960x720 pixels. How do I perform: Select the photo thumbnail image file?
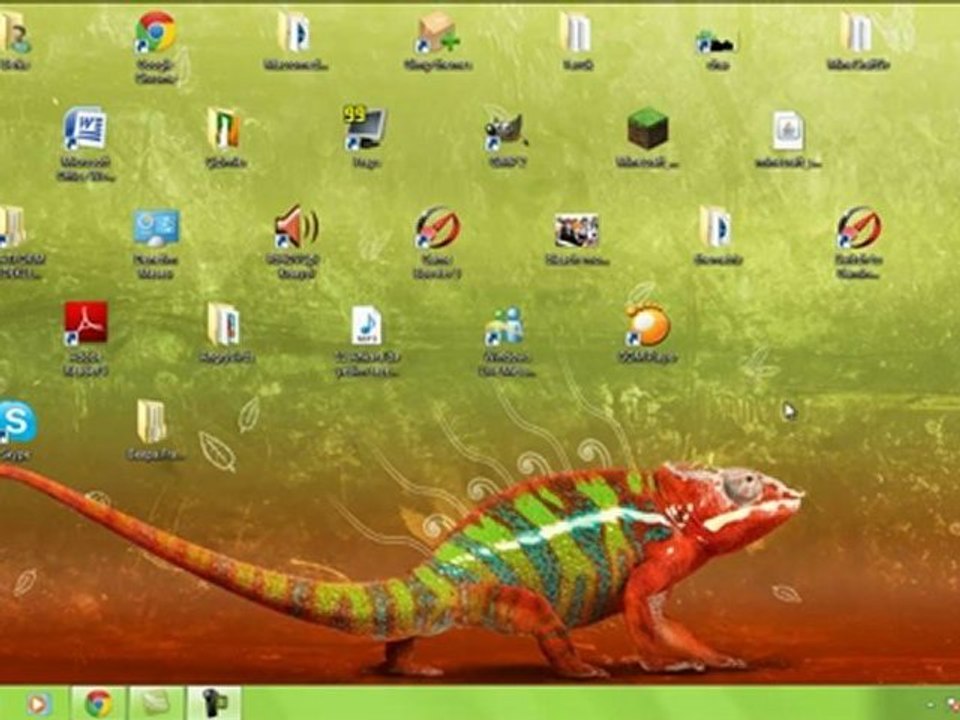pyautogui.click(x=576, y=230)
